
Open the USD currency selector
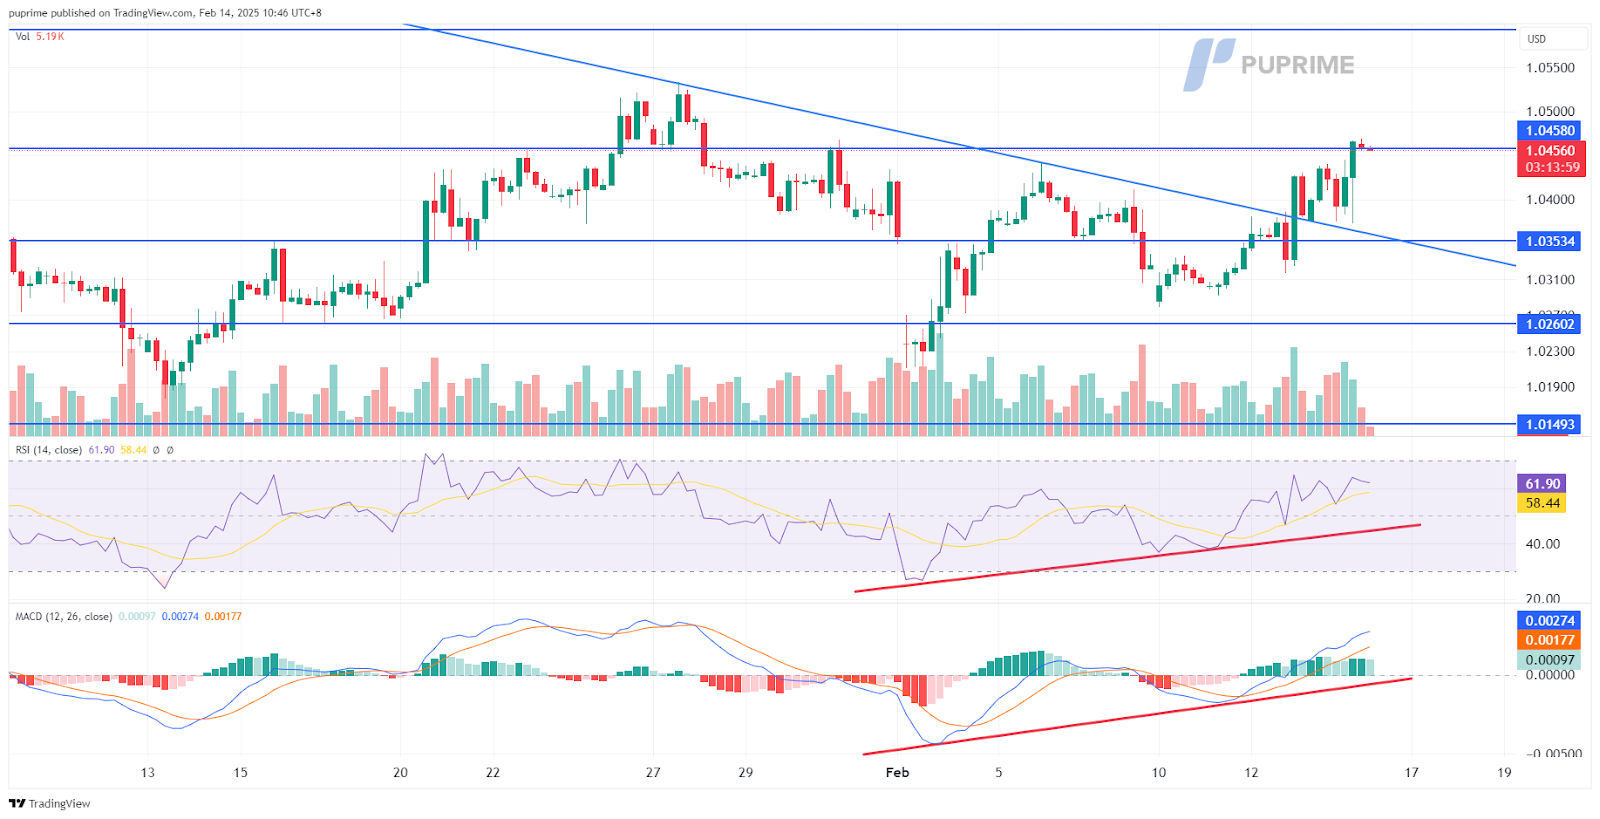pyautogui.click(x=1552, y=39)
